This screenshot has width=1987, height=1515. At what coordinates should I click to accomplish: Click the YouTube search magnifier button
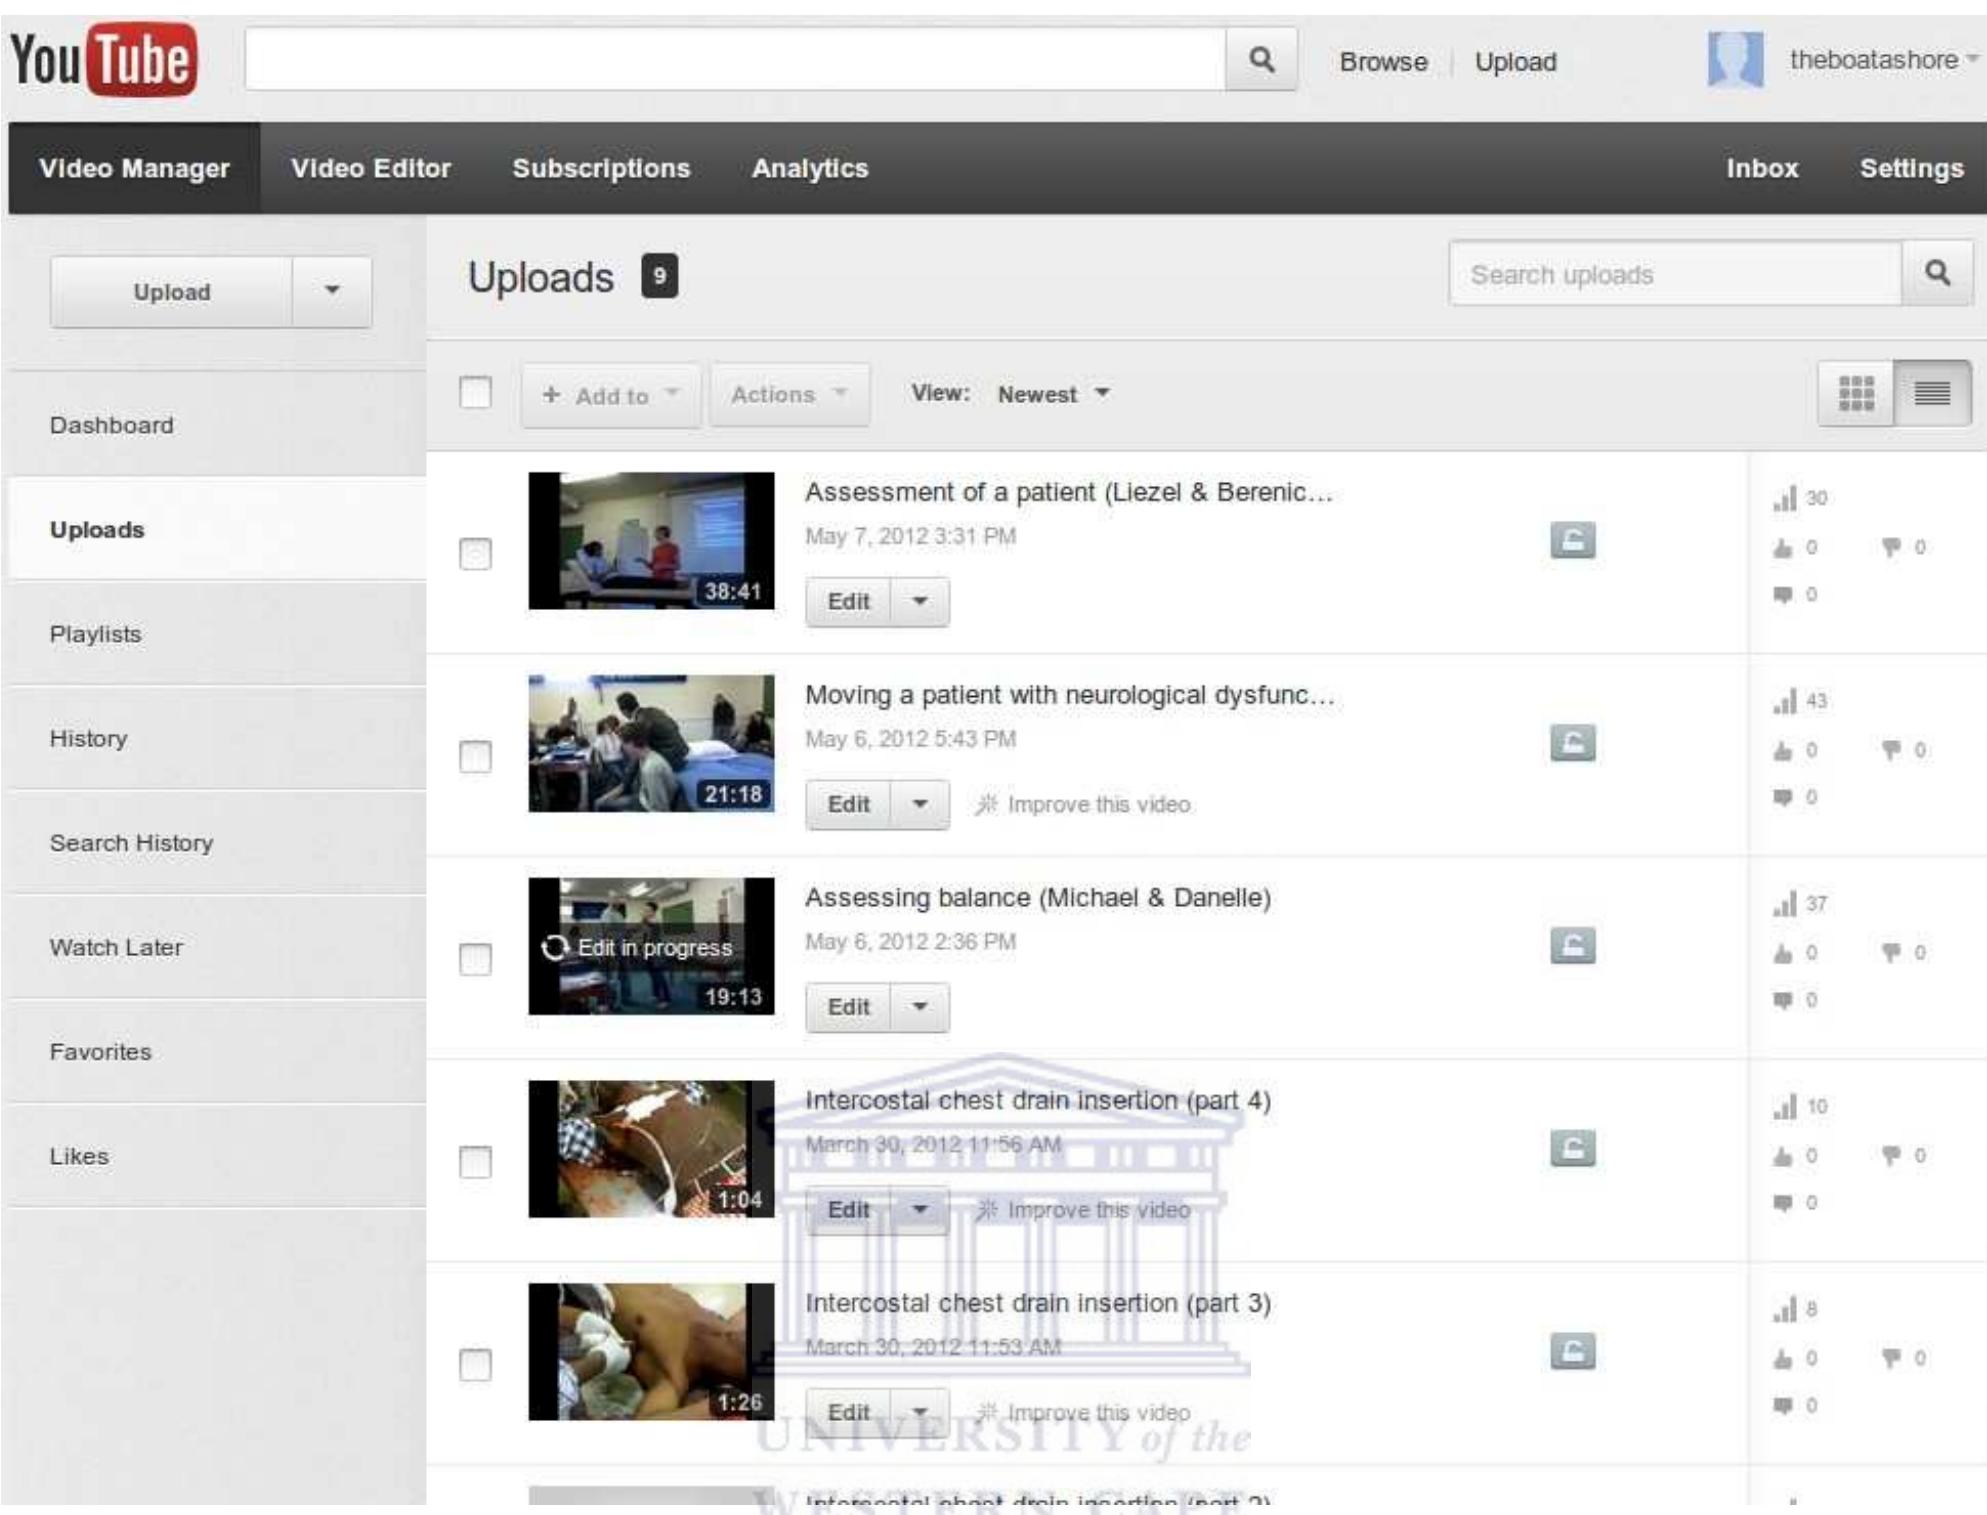pyautogui.click(x=1261, y=60)
